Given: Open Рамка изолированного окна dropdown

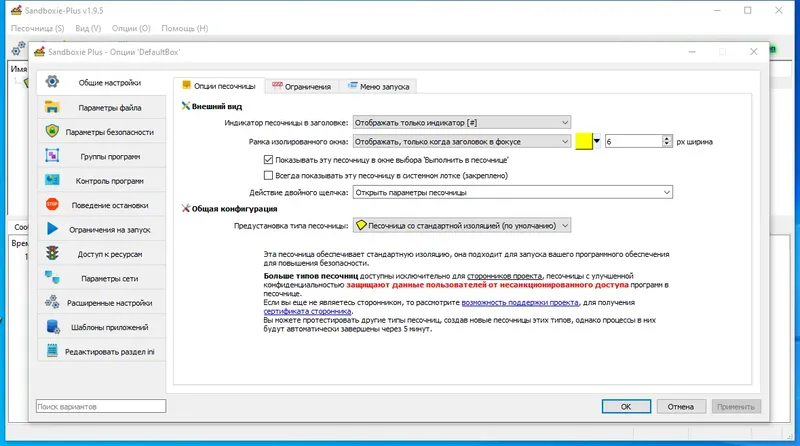Looking at the screenshot, I should coord(462,141).
